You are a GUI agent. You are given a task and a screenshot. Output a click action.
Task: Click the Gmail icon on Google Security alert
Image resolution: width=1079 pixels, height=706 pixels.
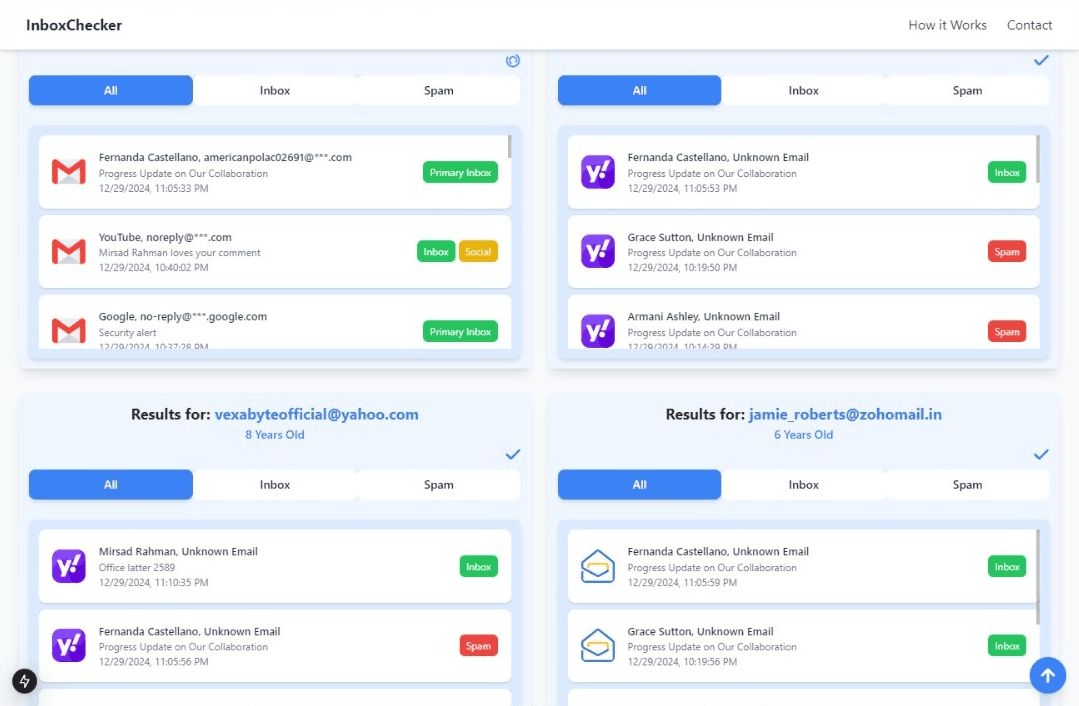pyautogui.click(x=68, y=330)
